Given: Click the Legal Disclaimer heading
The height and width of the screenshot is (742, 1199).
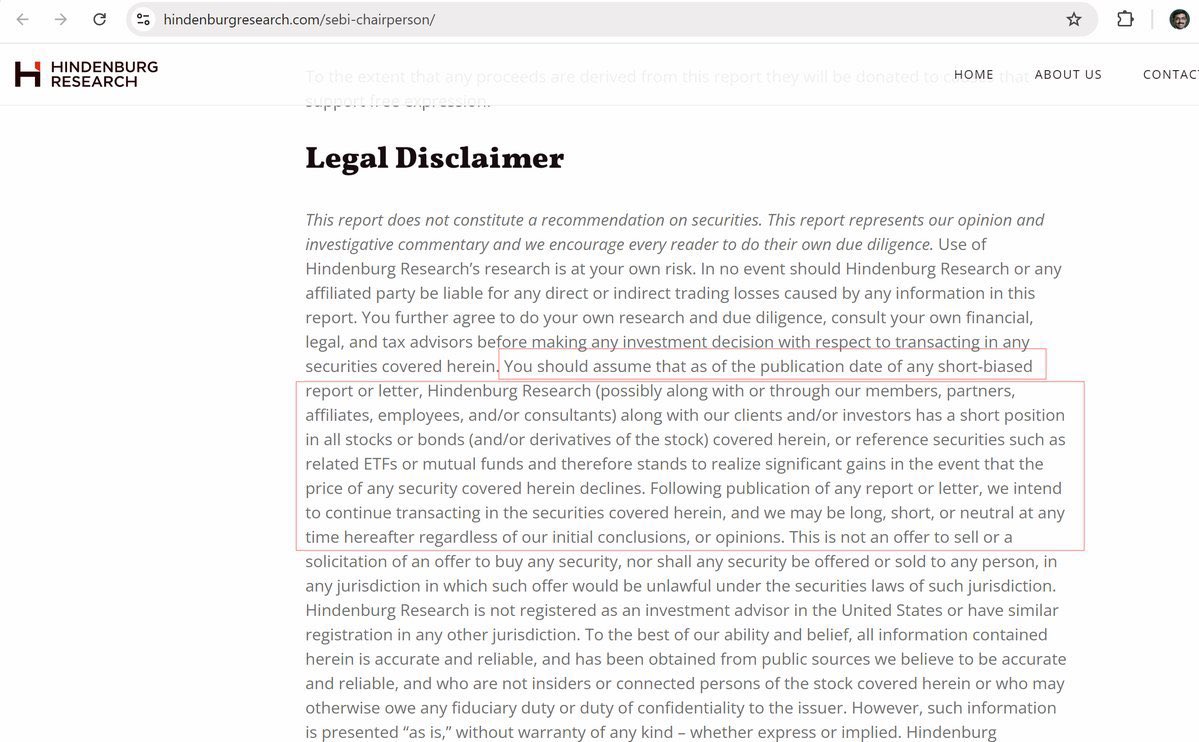Looking at the screenshot, I should 434,158.
